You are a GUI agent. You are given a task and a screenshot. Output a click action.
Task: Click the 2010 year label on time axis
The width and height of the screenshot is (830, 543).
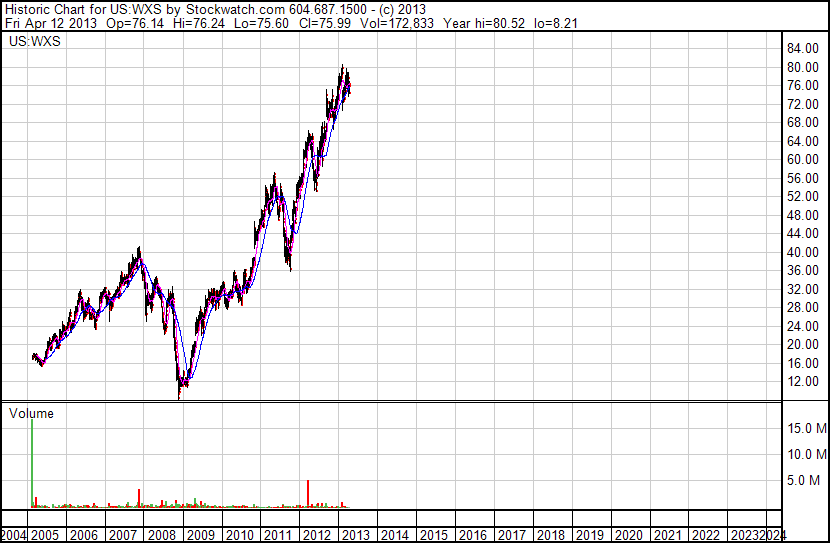pyautogui.click(x=240, y=535)
